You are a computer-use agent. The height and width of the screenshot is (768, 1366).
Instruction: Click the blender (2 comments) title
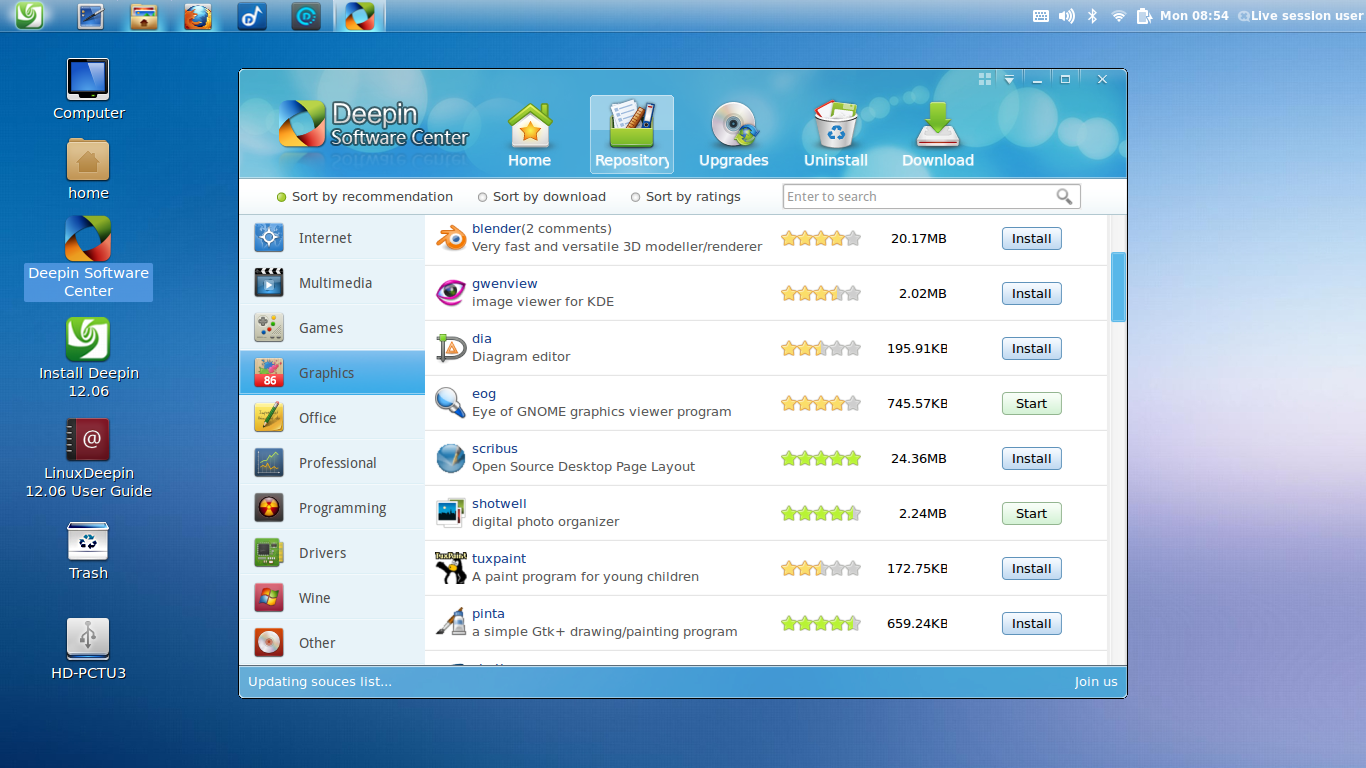(541, 228)
